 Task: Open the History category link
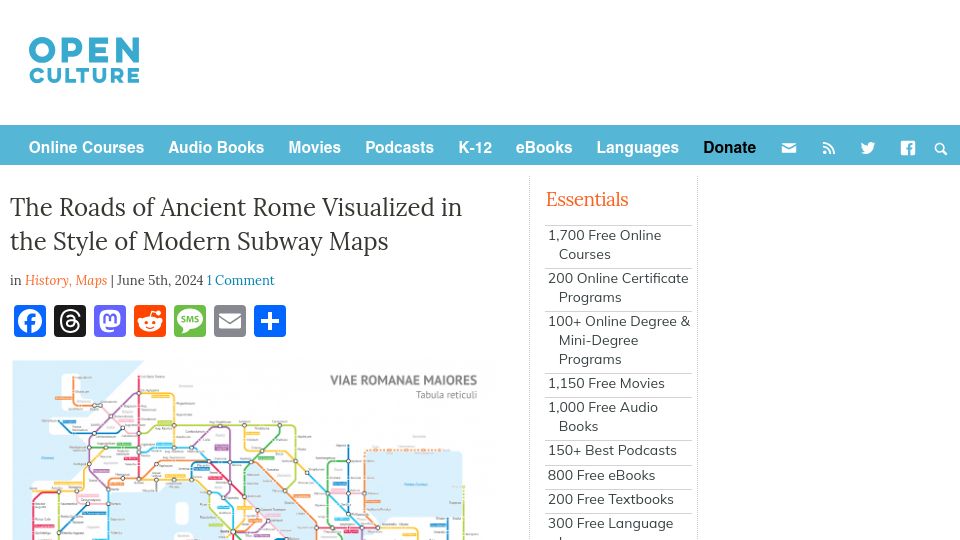pyautogui.click(x=48, y=280)
